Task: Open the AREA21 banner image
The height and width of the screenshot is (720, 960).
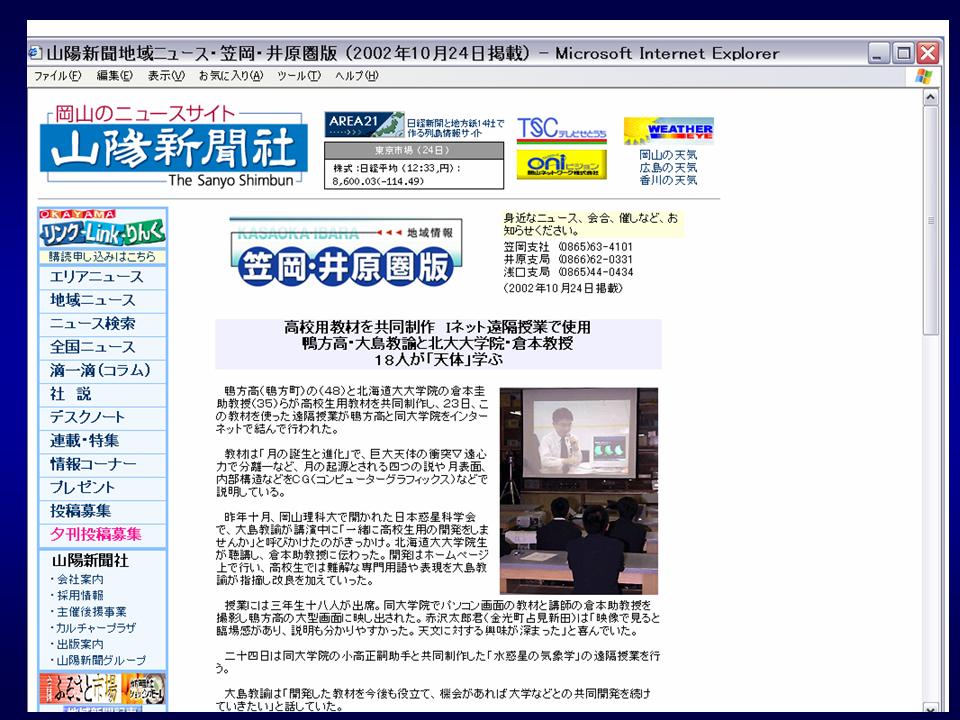Action: tap(364, 125)
